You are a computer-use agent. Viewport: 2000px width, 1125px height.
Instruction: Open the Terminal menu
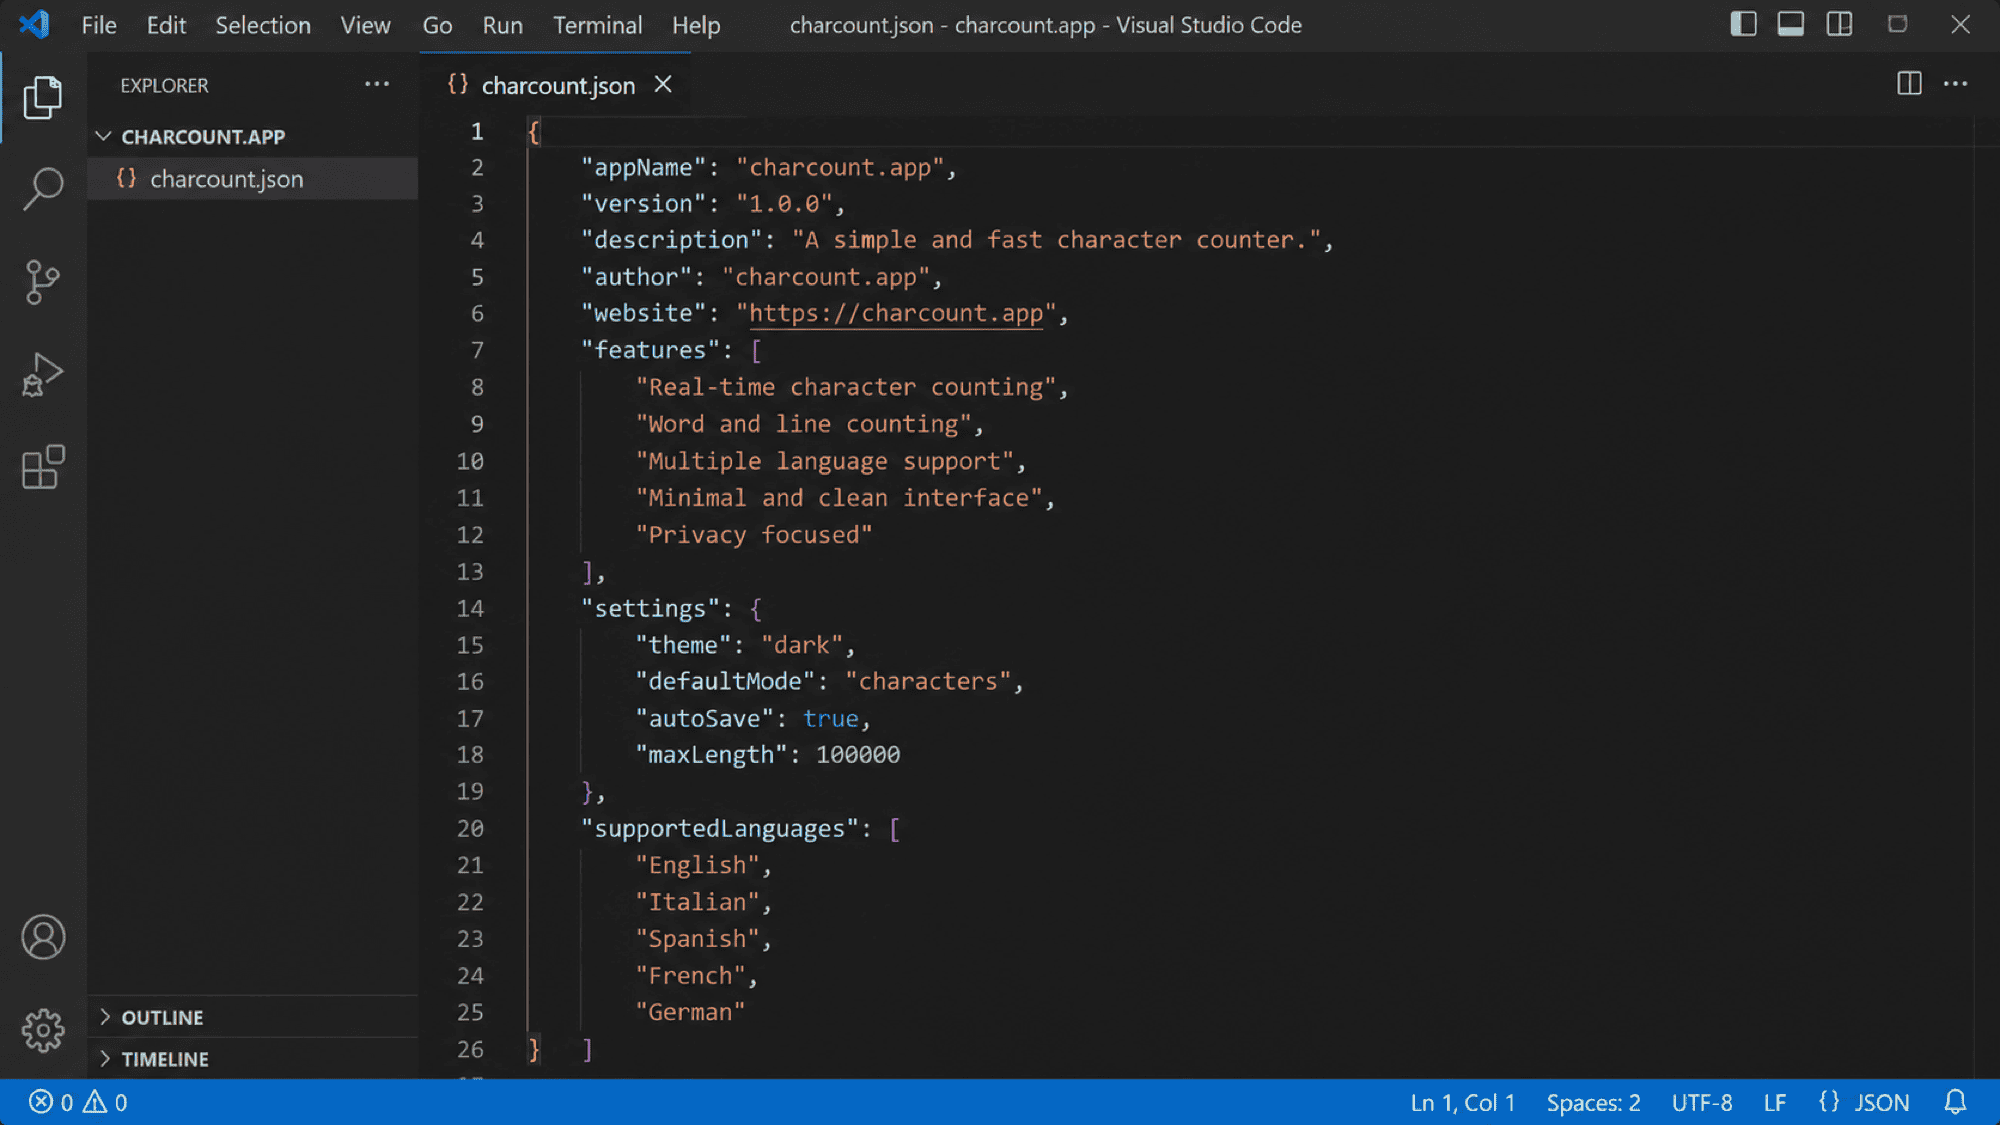click(x=597, y=25)
